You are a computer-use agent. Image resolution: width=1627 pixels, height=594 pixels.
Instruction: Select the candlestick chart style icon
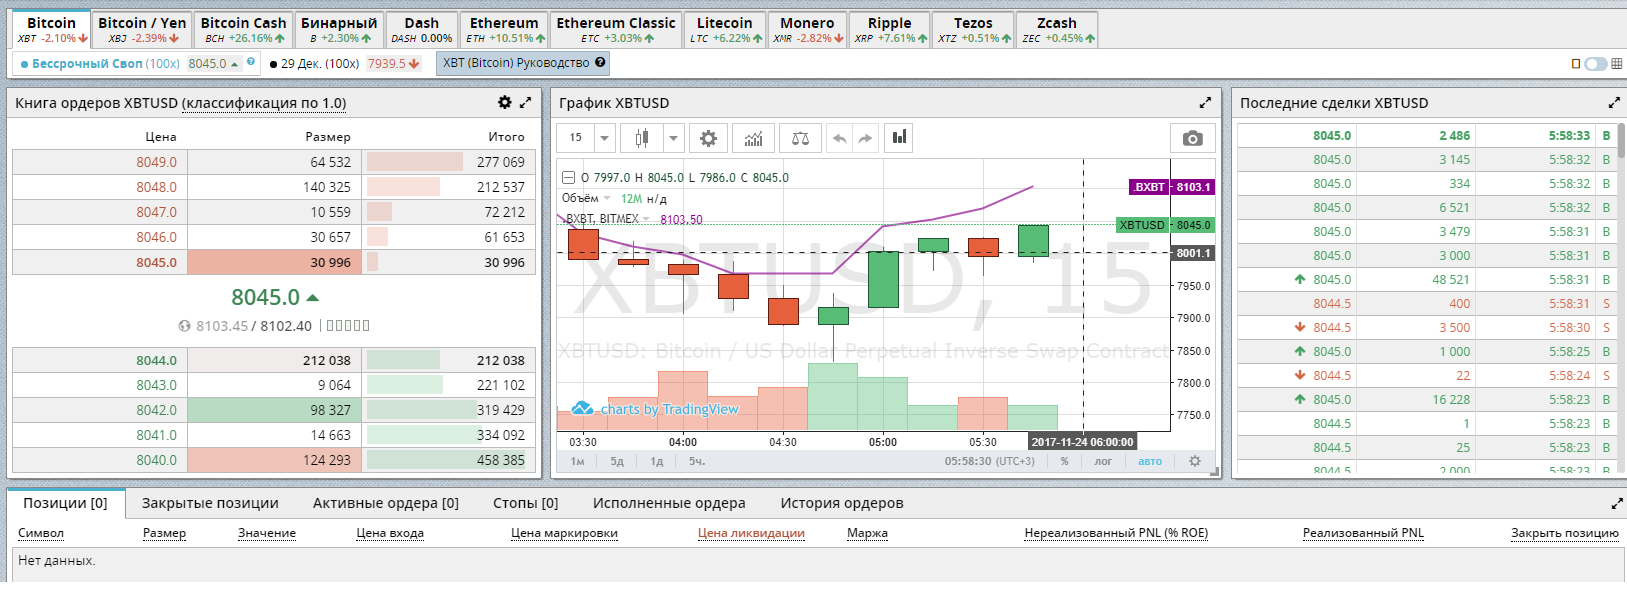(x=641, y=138)
